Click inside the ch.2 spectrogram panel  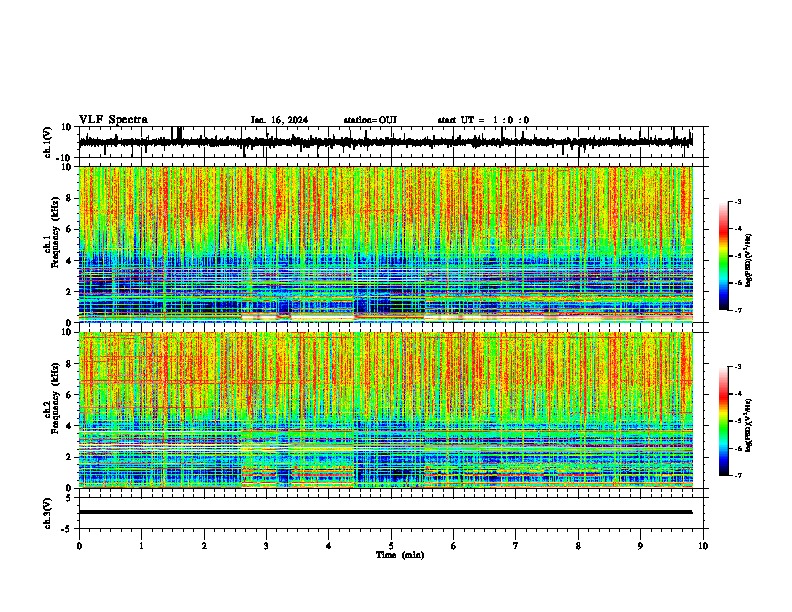point(386,410)
